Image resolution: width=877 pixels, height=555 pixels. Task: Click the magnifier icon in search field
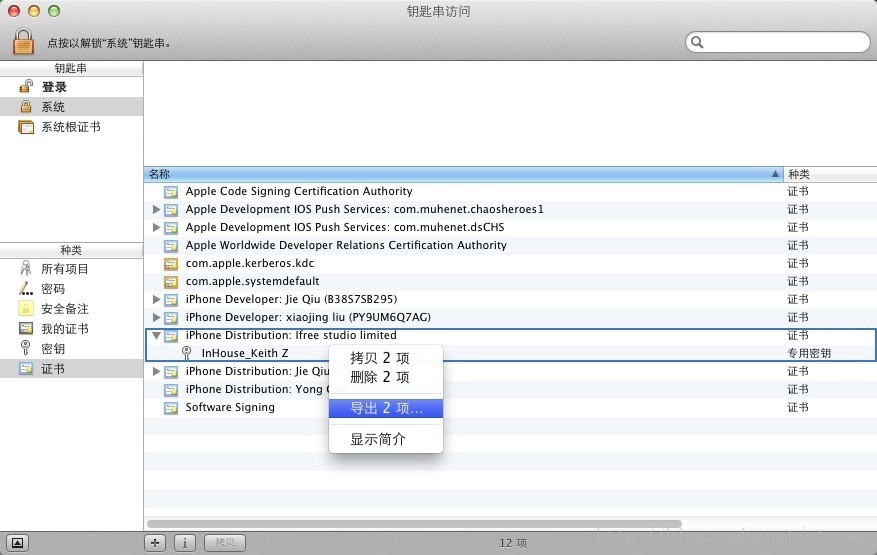[x=697, y=42]
